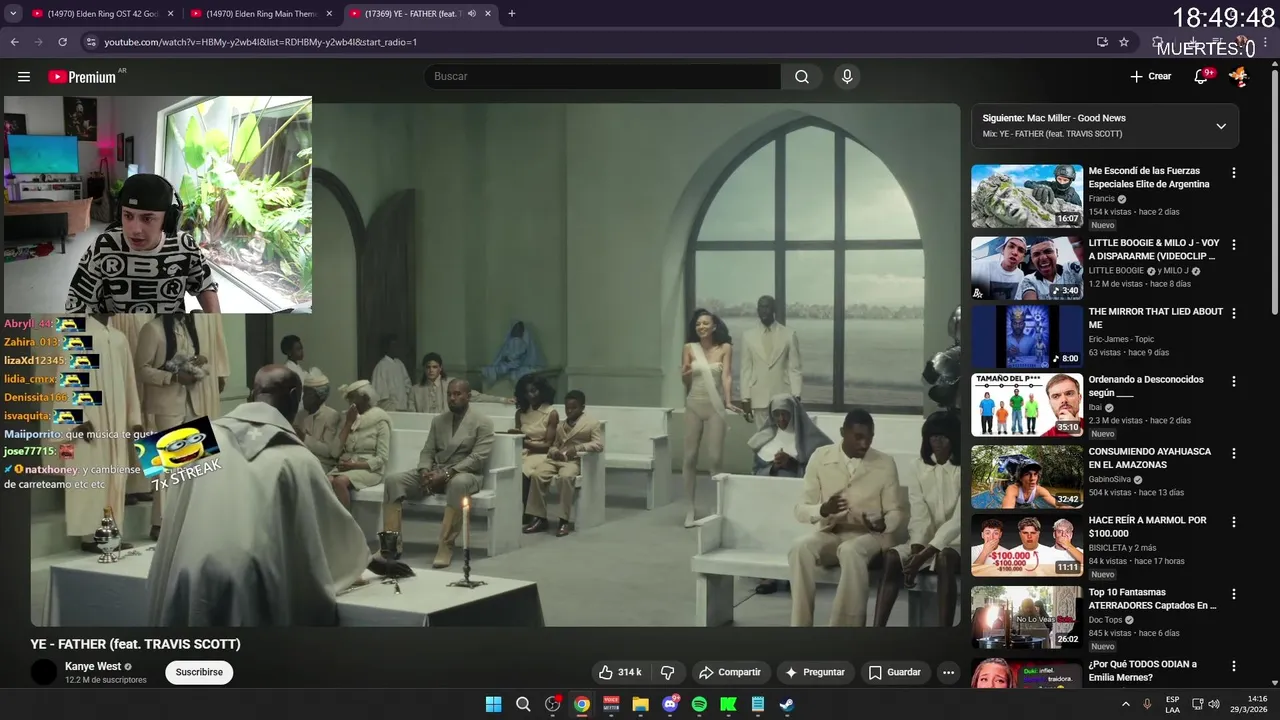Open Ordenando a Desconocidos thumbnail
The width and height of the screenshot is (1280, 720).
[1027, 405]
